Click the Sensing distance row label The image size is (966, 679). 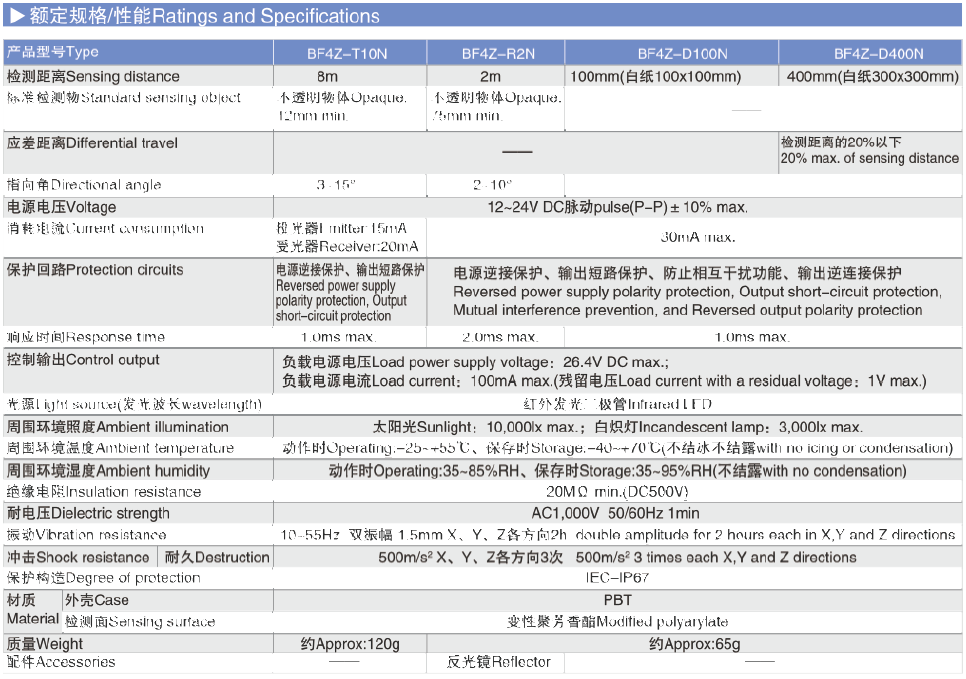click(x=93, y=76)
